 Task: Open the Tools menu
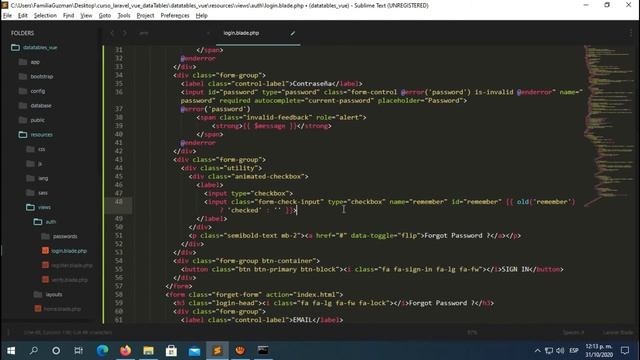pos(124,16)
